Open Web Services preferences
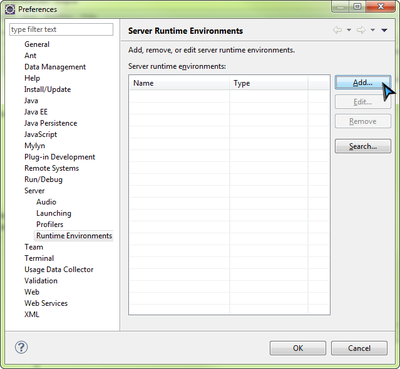This screenshot has height=369, width=400. (46, 303)
